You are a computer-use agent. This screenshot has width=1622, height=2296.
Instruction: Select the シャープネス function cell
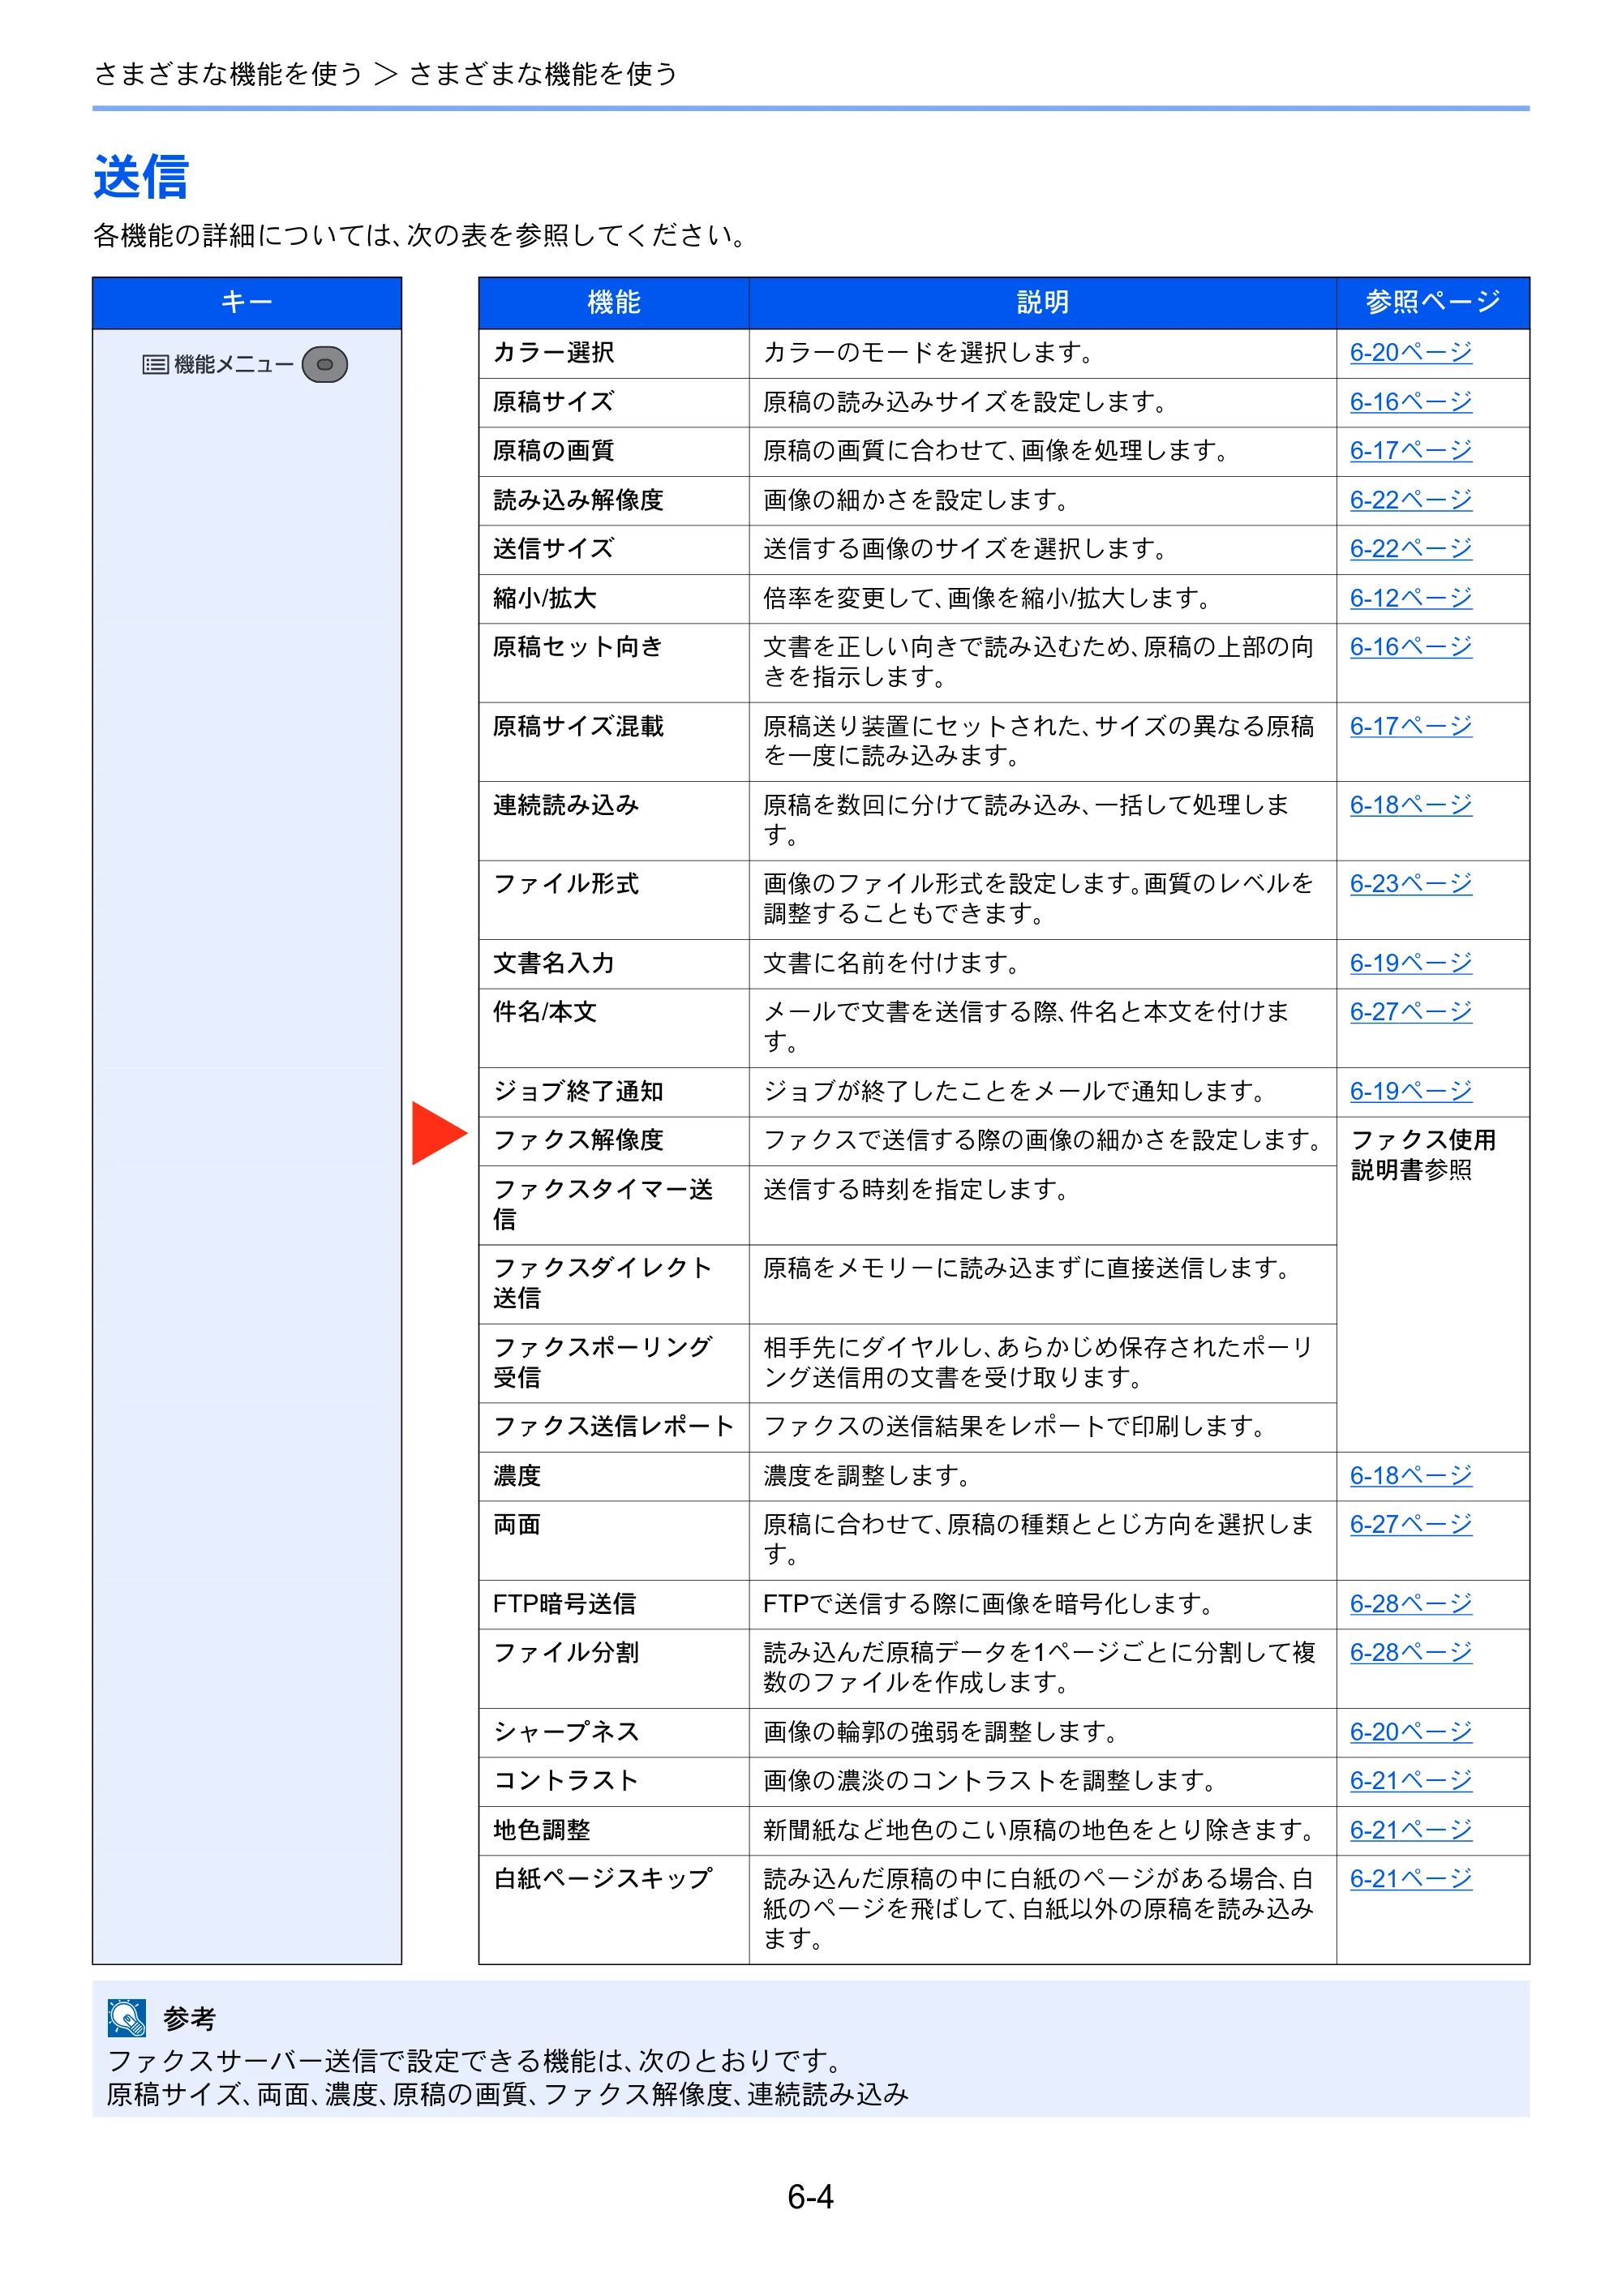pos(614,1732)
